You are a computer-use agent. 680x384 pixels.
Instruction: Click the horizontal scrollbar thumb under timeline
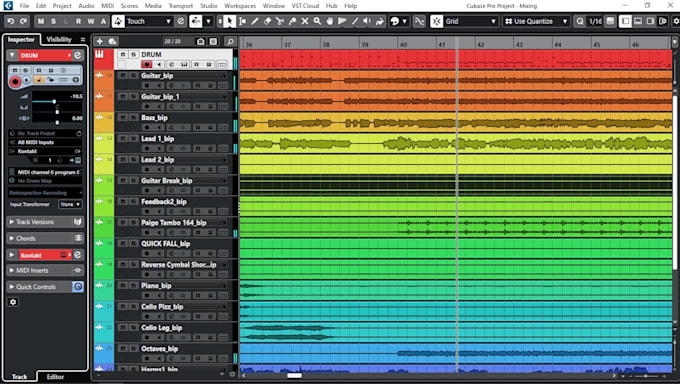294,375
